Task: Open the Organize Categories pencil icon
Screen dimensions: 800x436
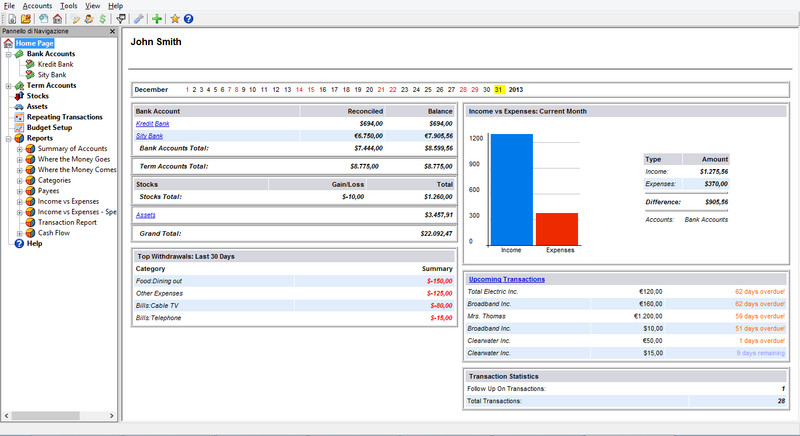Action: (x=76, y=19)
